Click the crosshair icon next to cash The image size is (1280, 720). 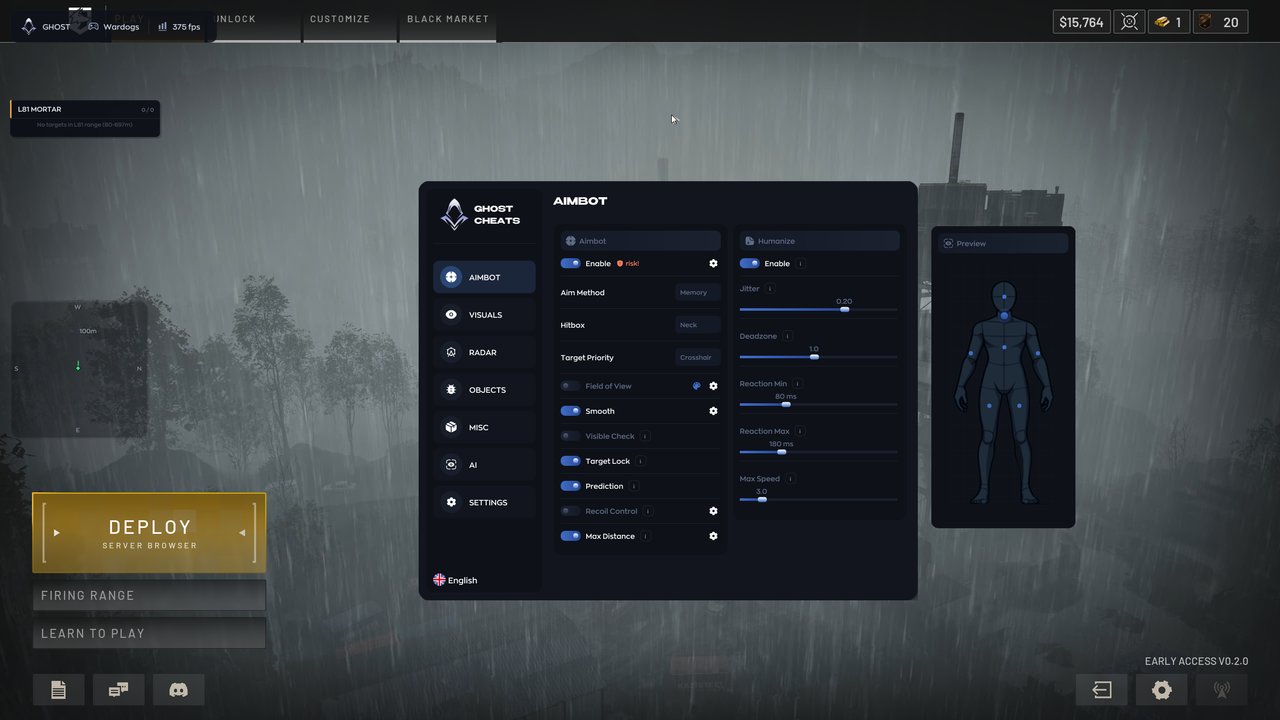[1129, 22]
